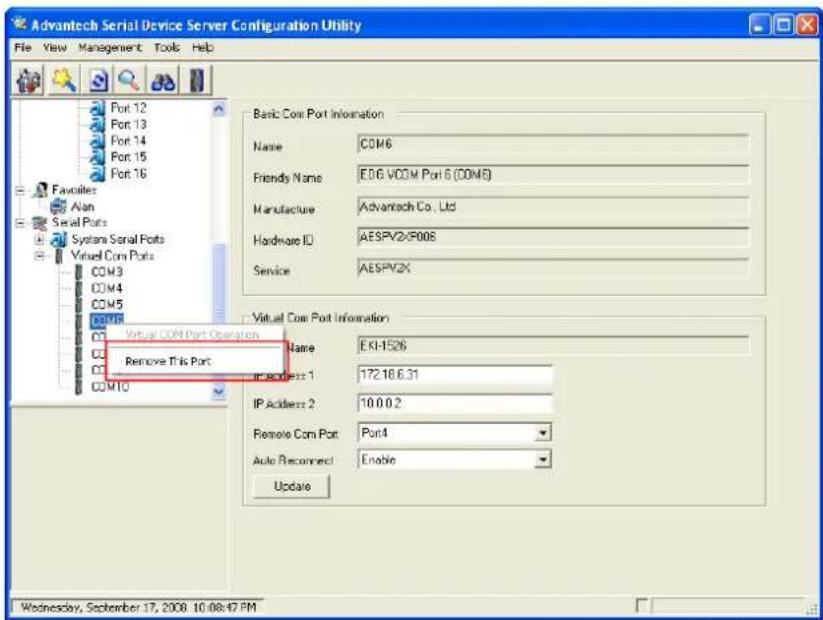Click the Hardware ID field
The width and height of the screenshot is (823, 620).
(x=553, y=237)
